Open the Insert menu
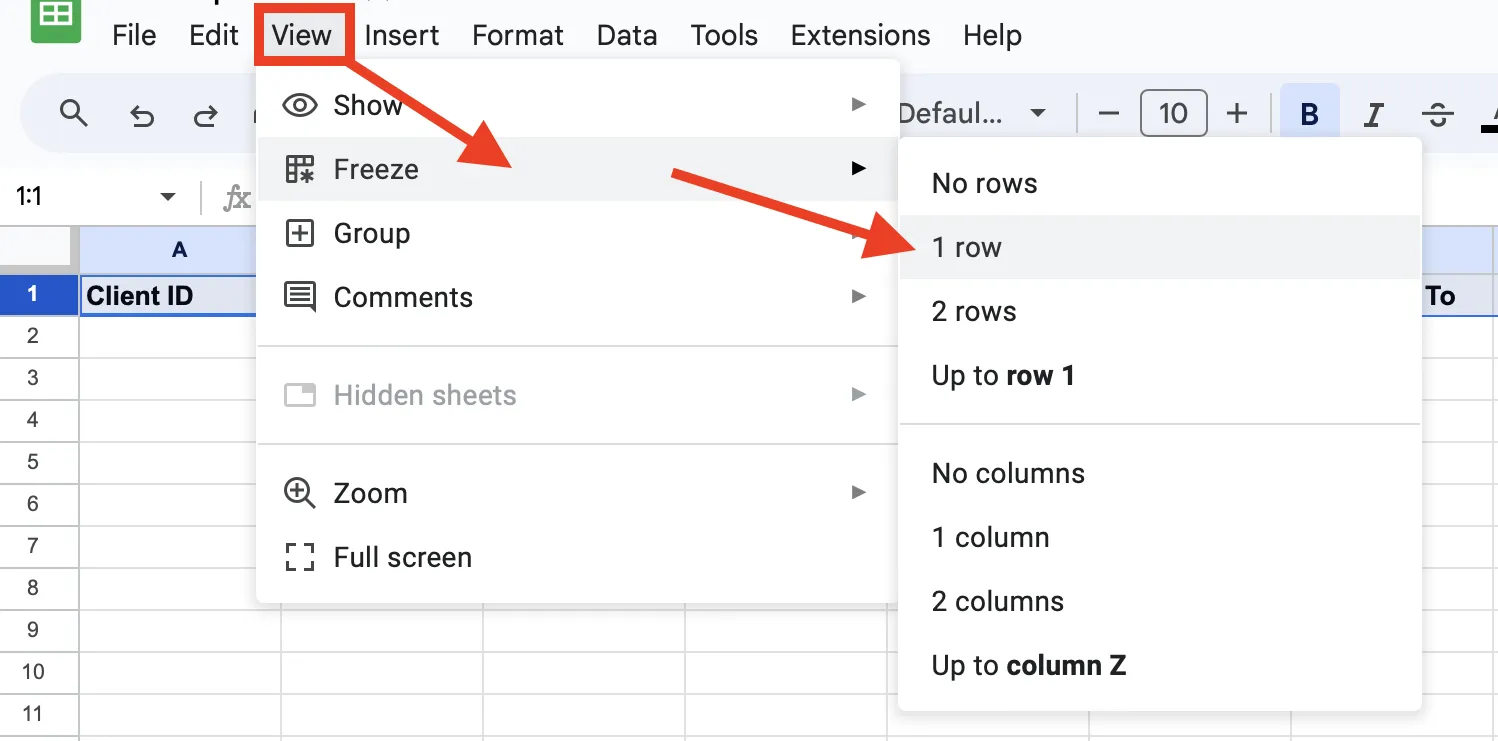This screenshot has height=741, width=1498. 401,35
